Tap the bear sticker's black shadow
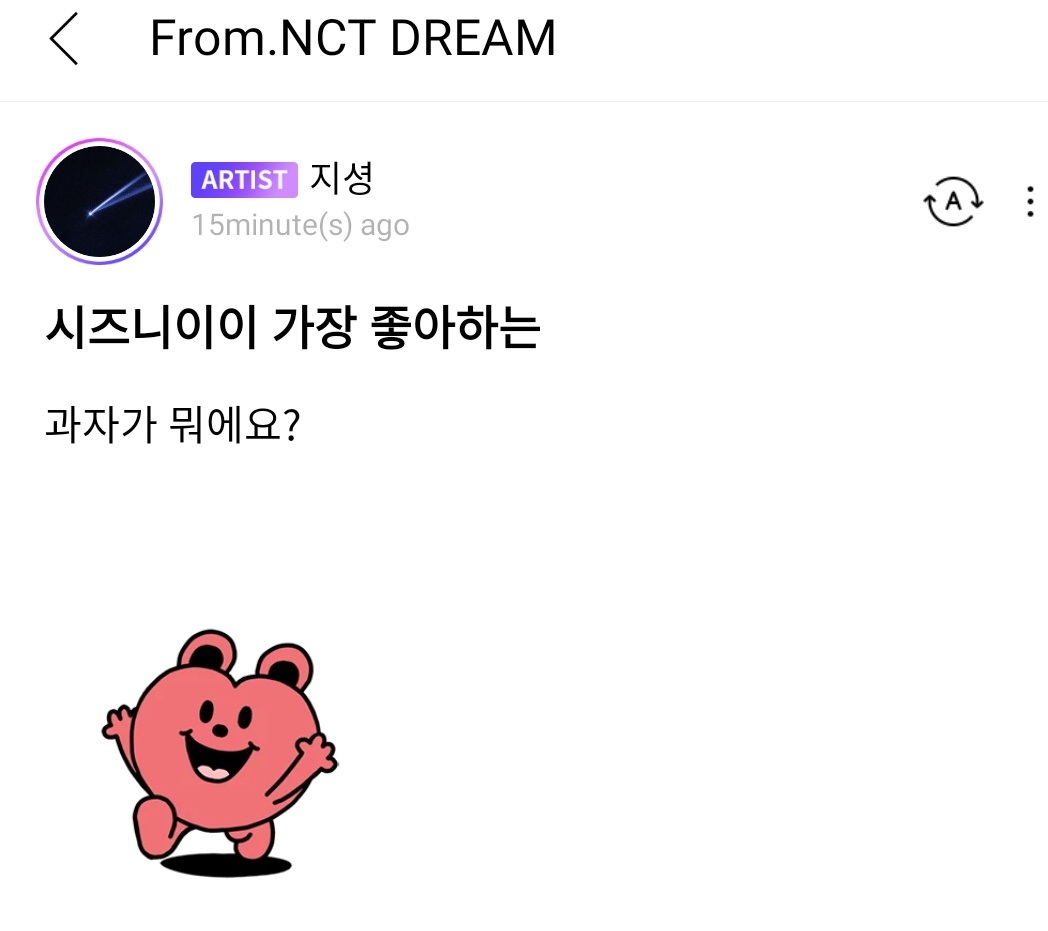Screen dimensions: 1048x931 click(226, 865)
